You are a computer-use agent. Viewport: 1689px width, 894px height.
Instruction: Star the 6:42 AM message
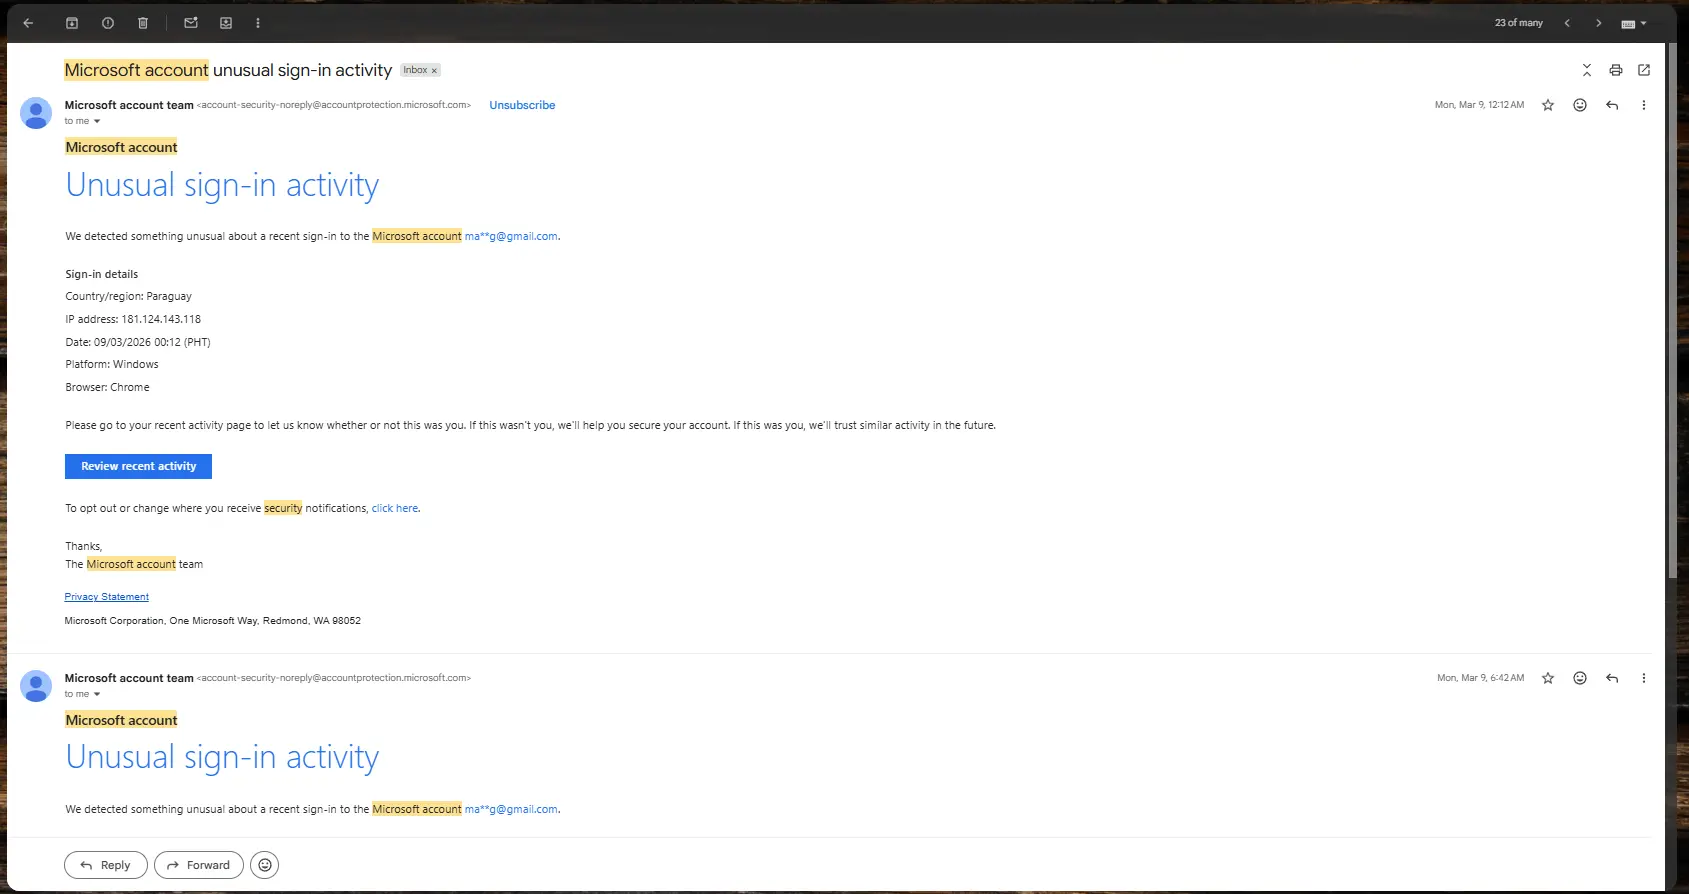pos(1548,678)
